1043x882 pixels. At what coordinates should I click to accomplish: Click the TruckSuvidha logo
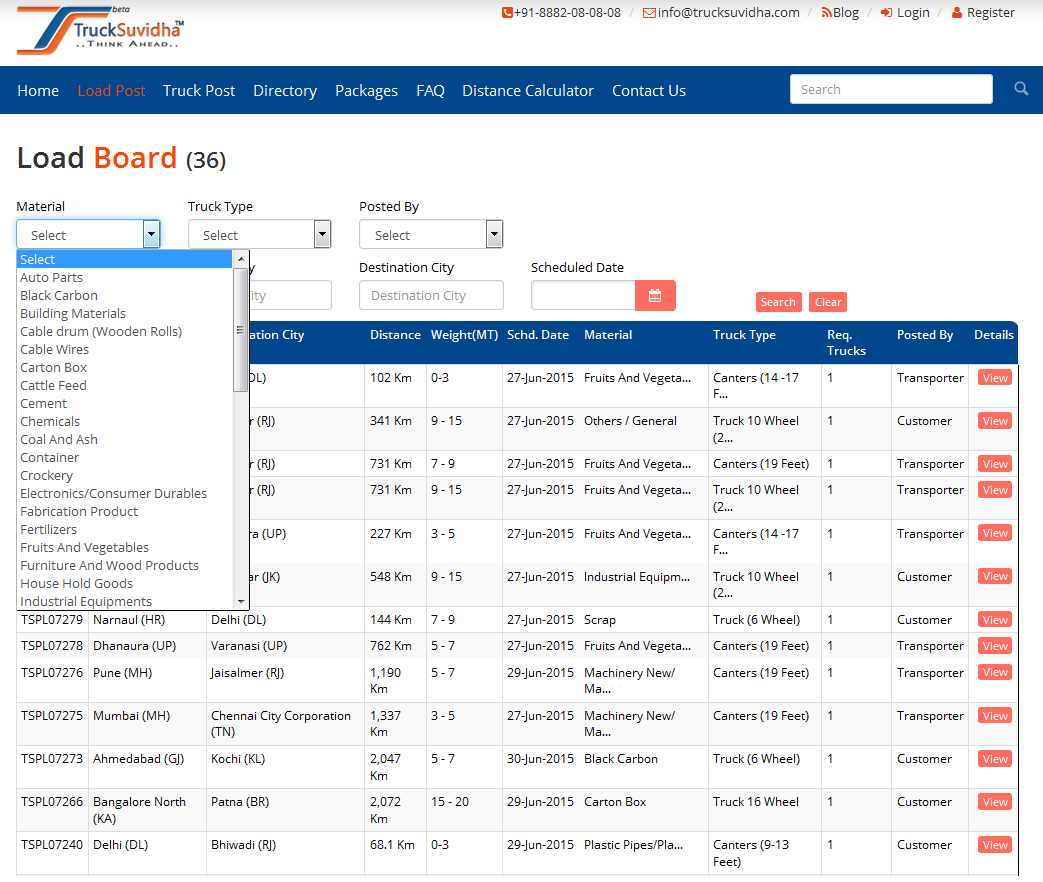click(100, 32)
